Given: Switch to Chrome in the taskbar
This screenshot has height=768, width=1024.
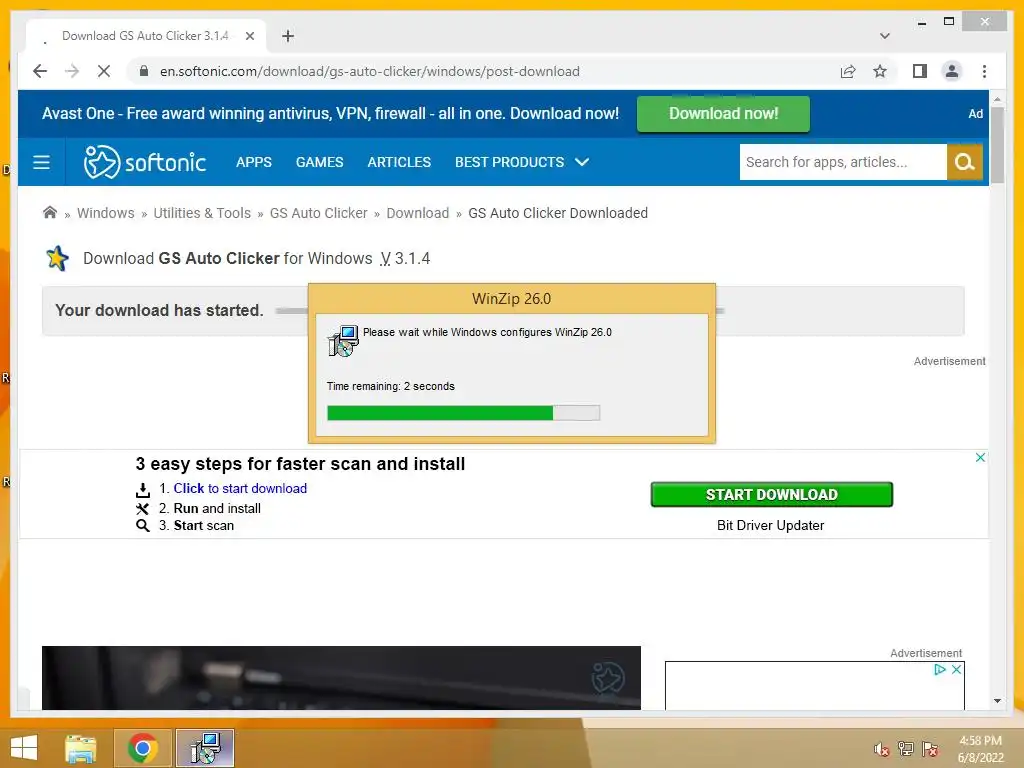Looking at the screenshot, I should (142, 748).
